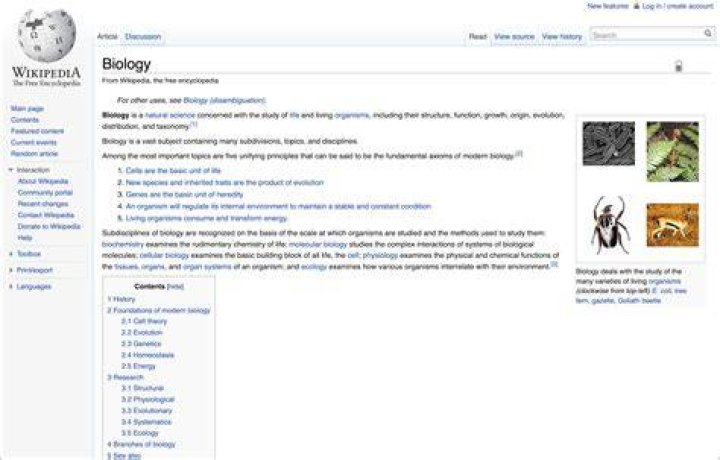This screenshot has width=720, height=460.
Task: Open the gazelle image thumbnail
Action: 673,225
